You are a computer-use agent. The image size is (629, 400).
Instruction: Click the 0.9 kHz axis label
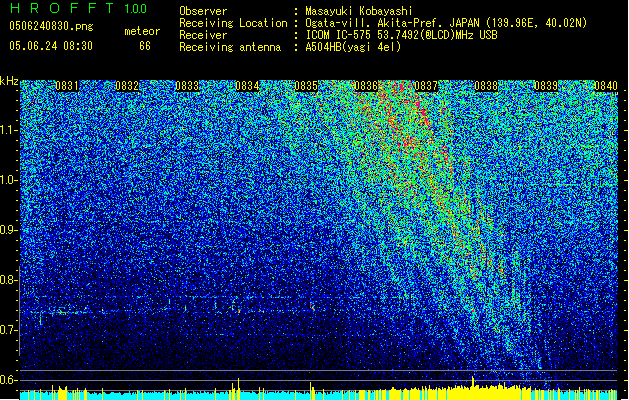click(x=8, y=230)
